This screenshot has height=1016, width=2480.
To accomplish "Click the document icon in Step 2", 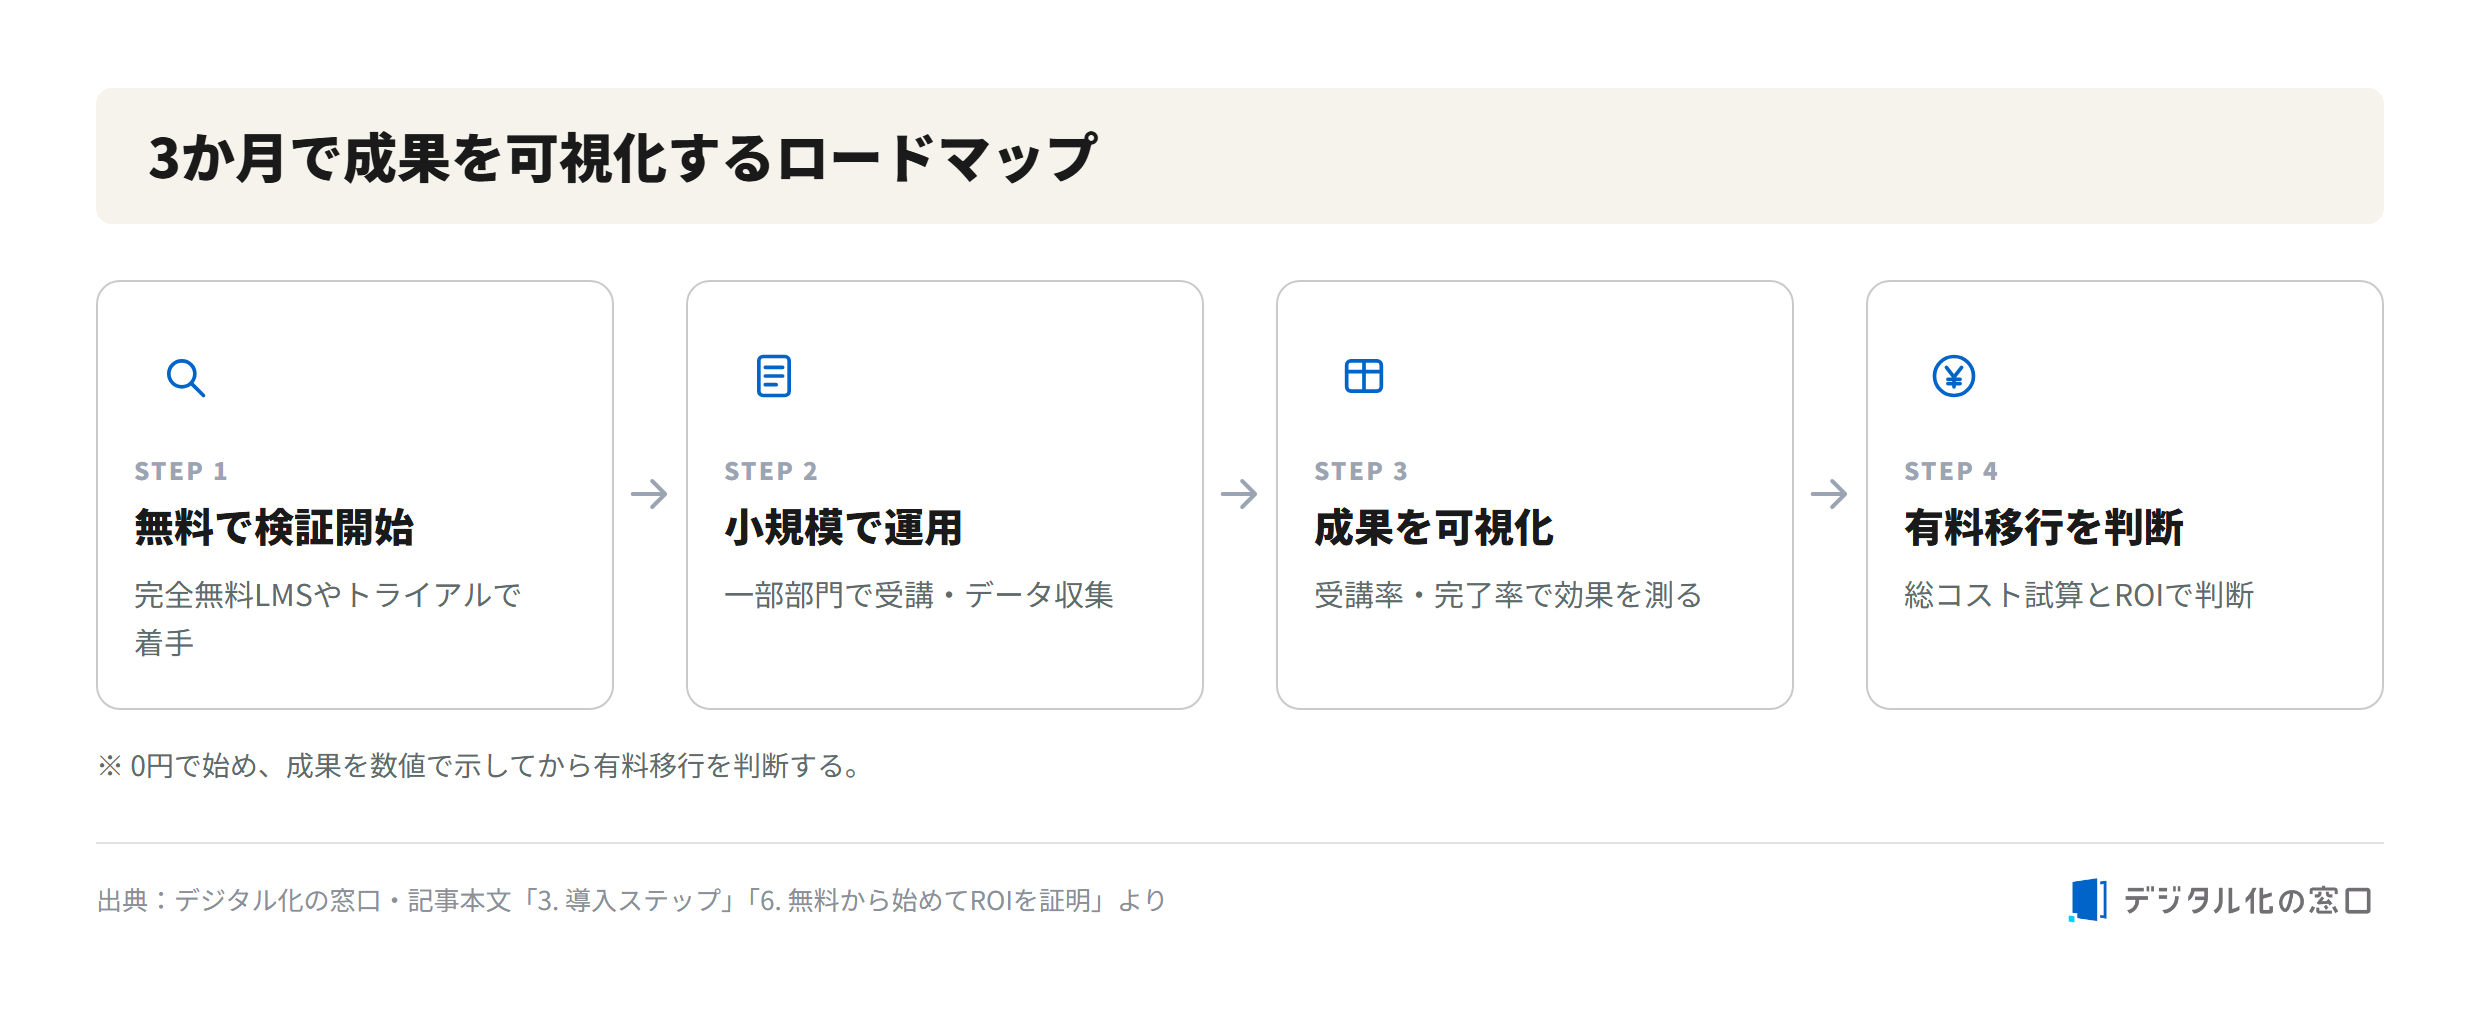I will 774,376.
